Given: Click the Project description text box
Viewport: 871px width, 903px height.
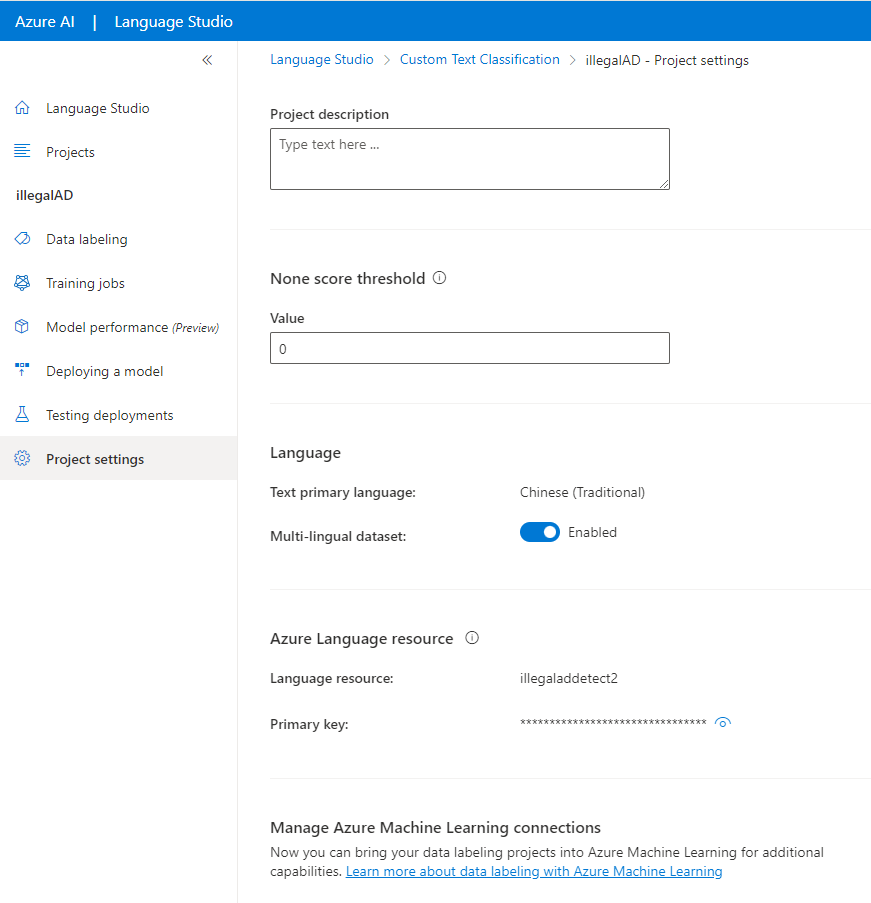Looking at the screenshot, I should click(x=469, y=158).
